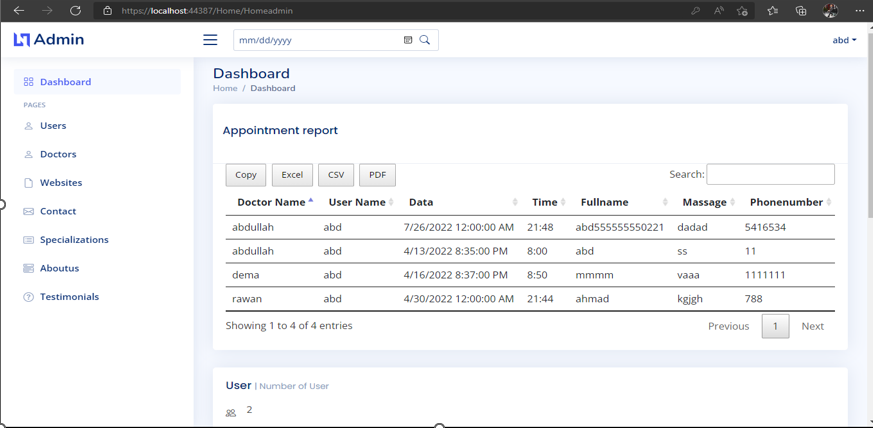Image resolution: width=873 pixels, height=428 pixels.
Task: Select Testimonials in the sidebar
Action: click(x=69, y=297)
